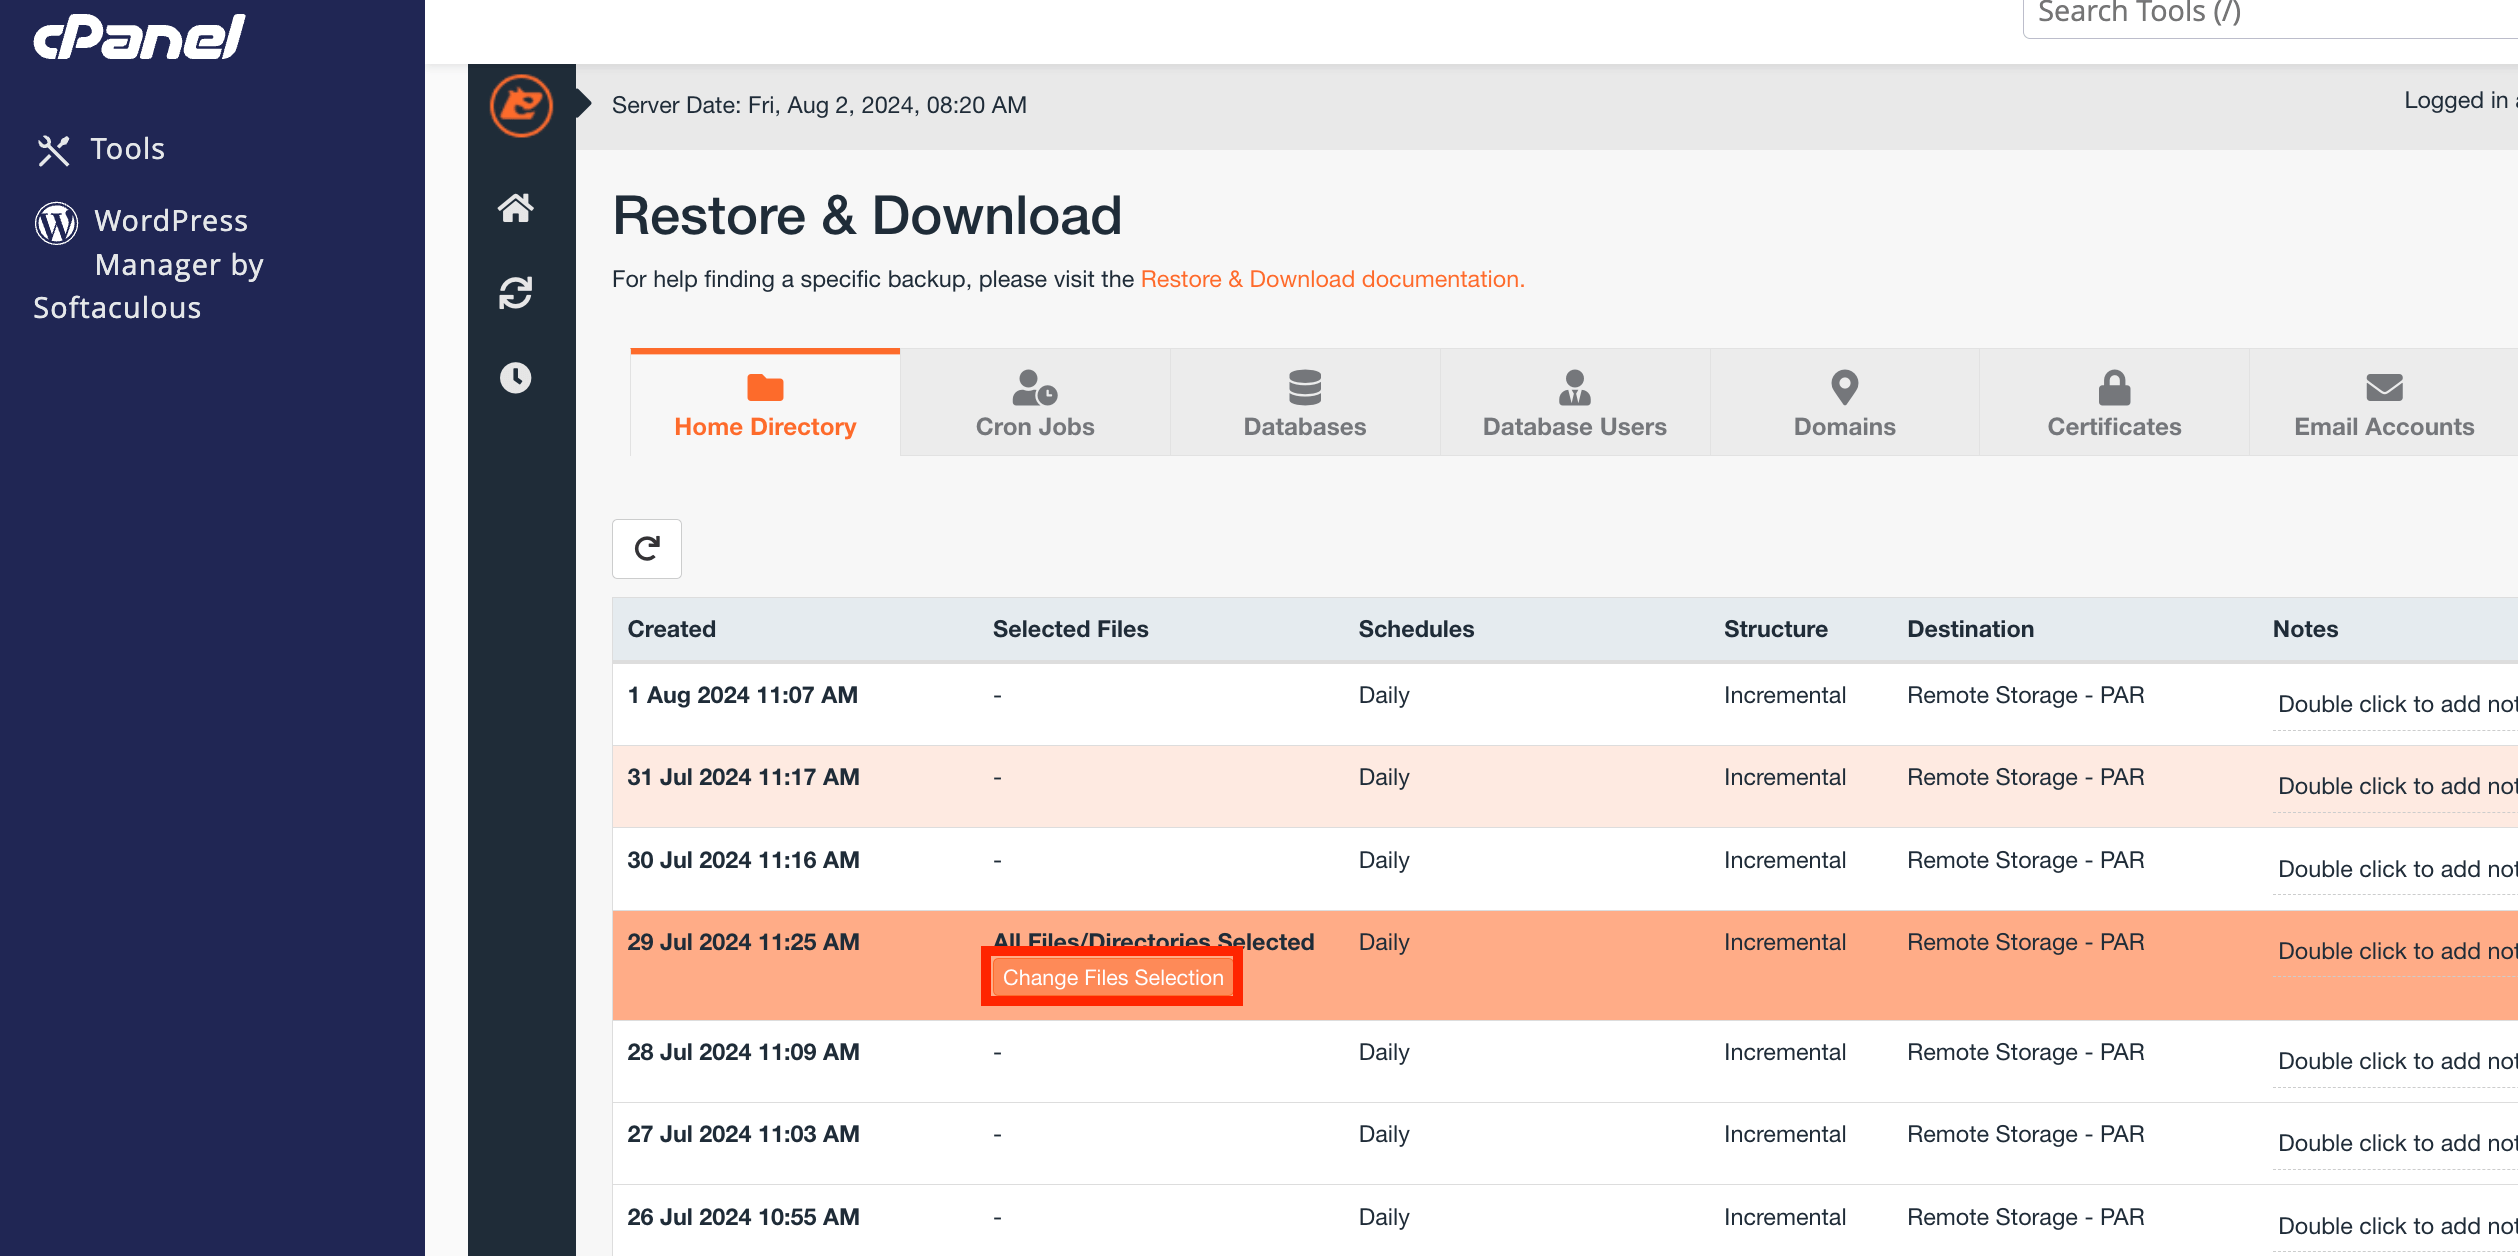Open Tools from the sidebar

pyautogui.click(x=101, y=149)
